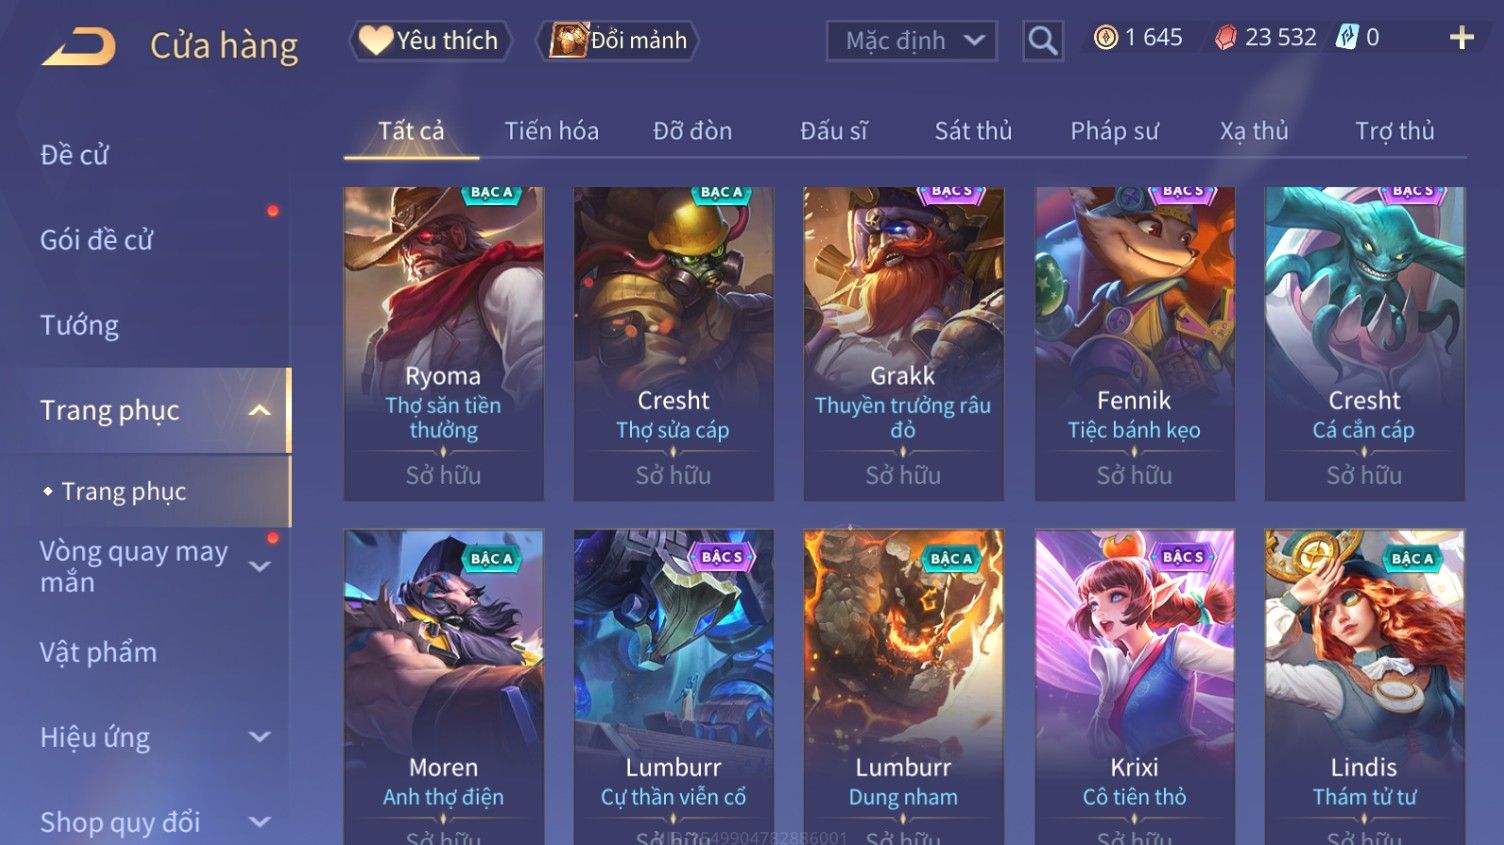Select Ryoma Thợ săn tiền thưởng skin

pyautogui.click(x=444, y=343)
